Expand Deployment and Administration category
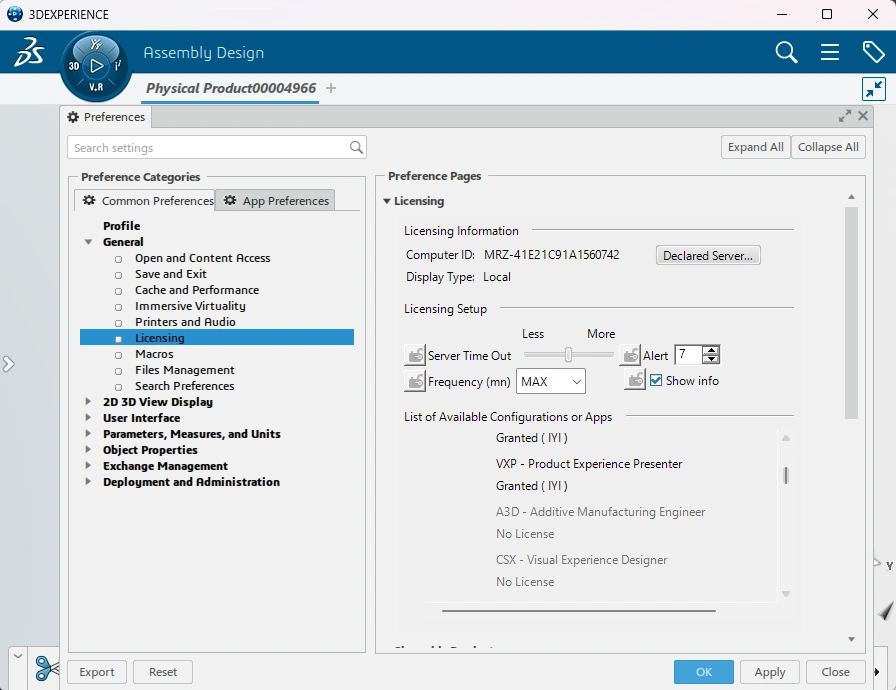The height and width of the screenshot is (690, 896). coord(88,482)
